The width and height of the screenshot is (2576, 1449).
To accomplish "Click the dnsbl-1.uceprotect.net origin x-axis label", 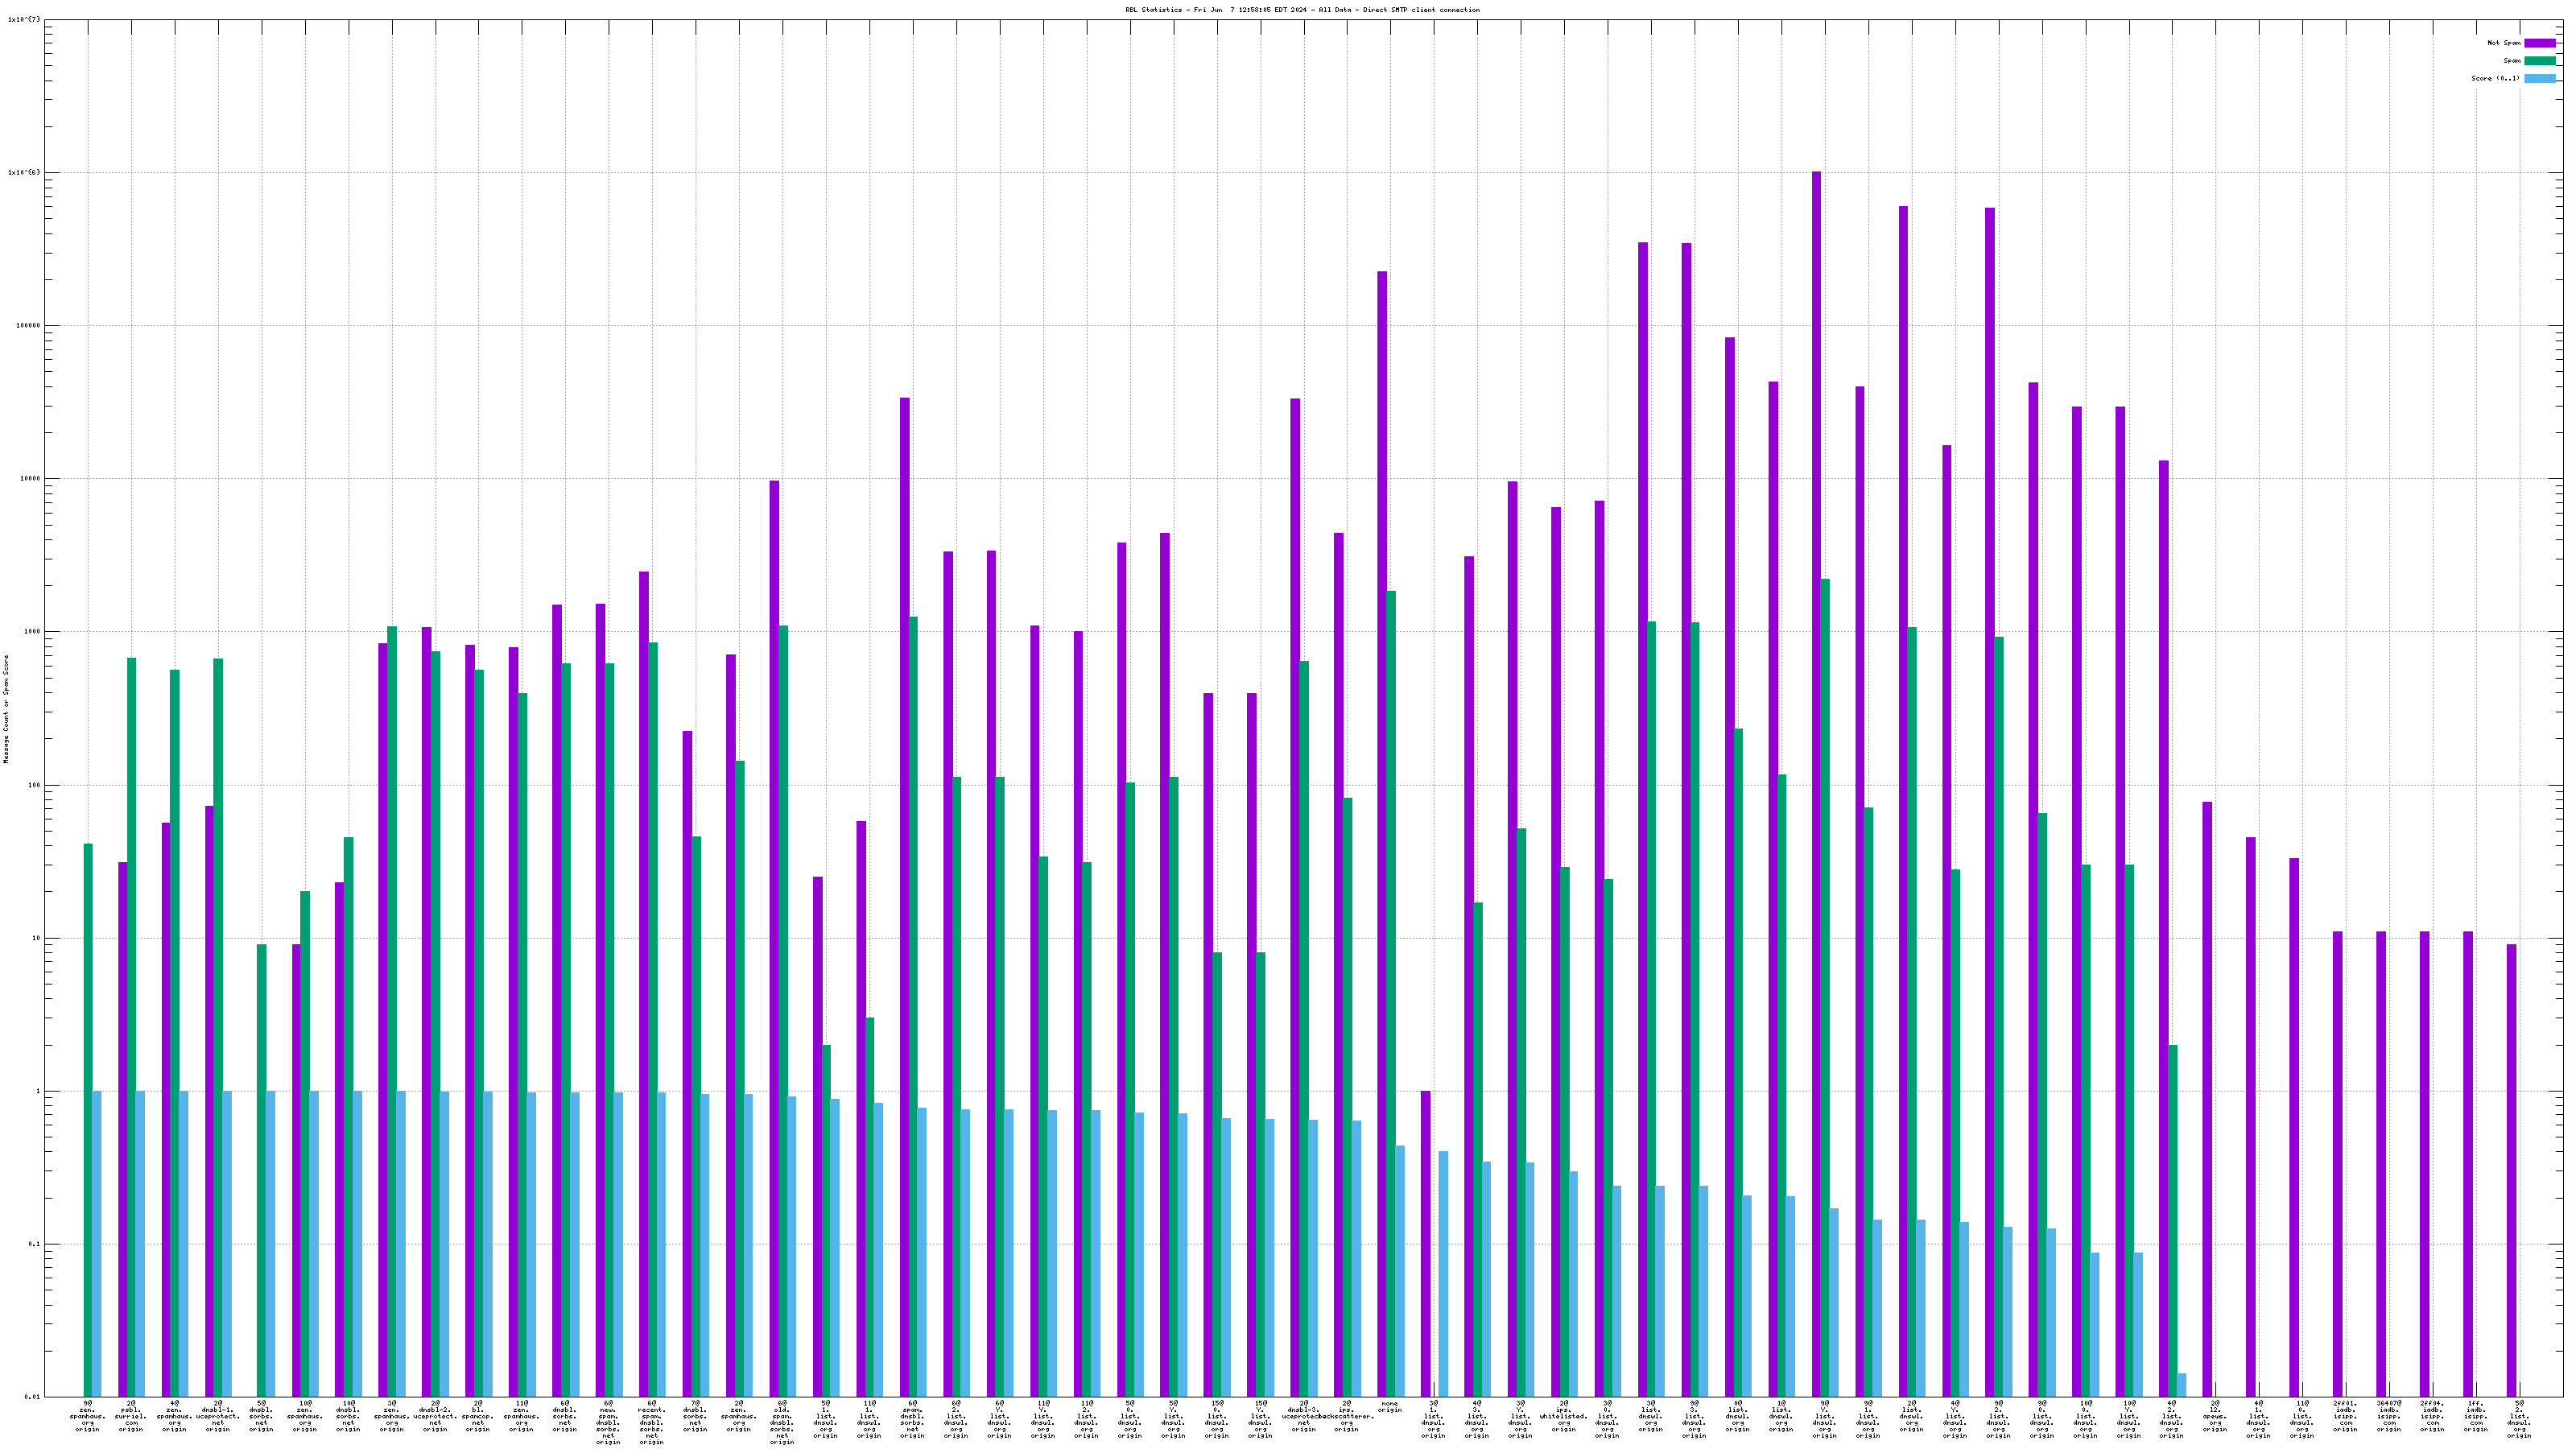I will pyautogui.click(x=218, y=1416).
